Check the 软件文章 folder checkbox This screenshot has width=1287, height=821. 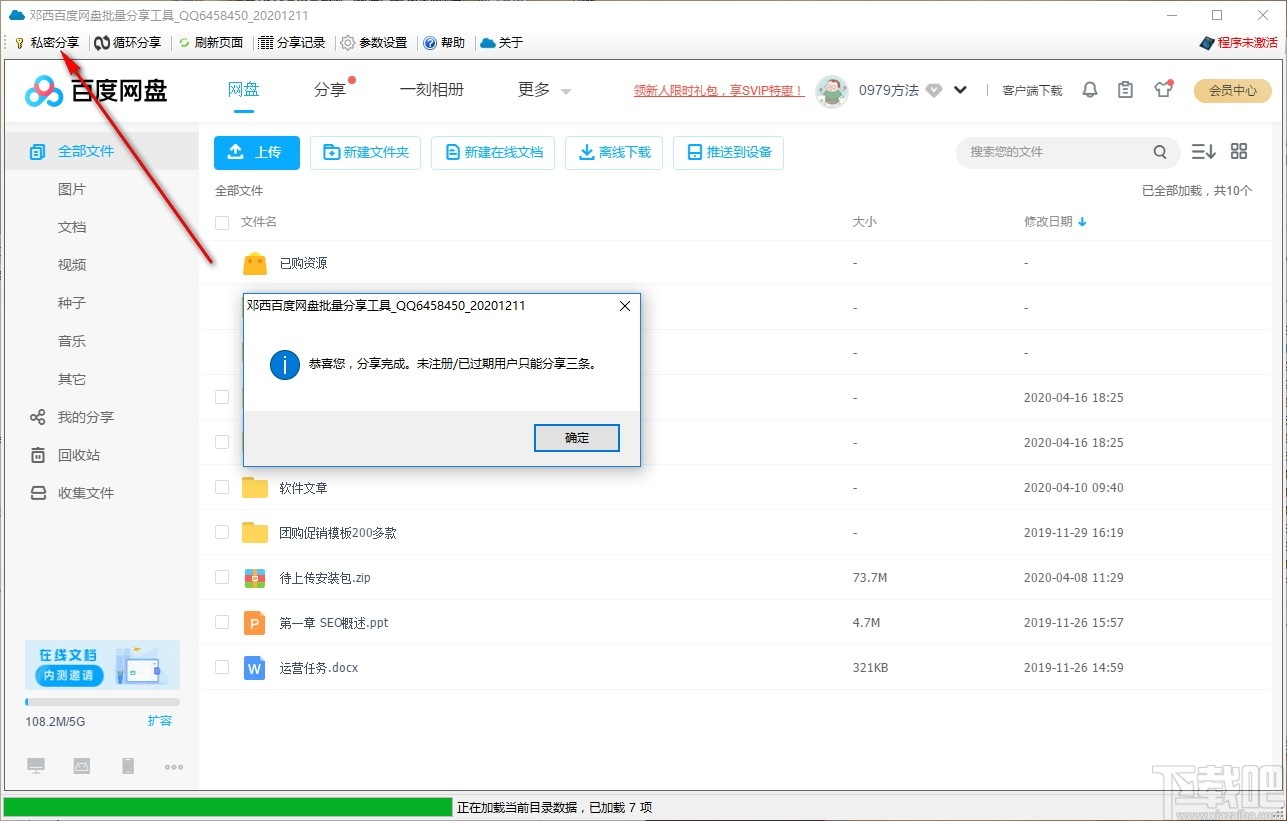pyautogui.click(x=222, y=487)
